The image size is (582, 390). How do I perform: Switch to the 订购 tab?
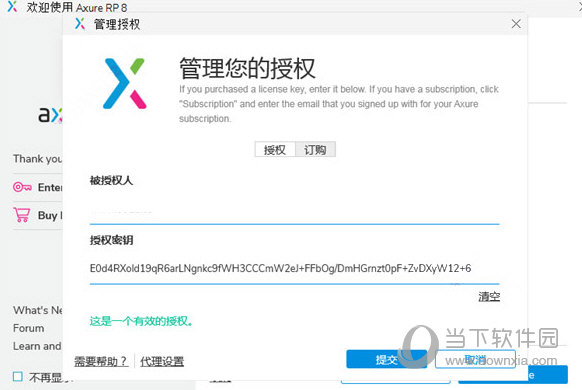[315, 150]
